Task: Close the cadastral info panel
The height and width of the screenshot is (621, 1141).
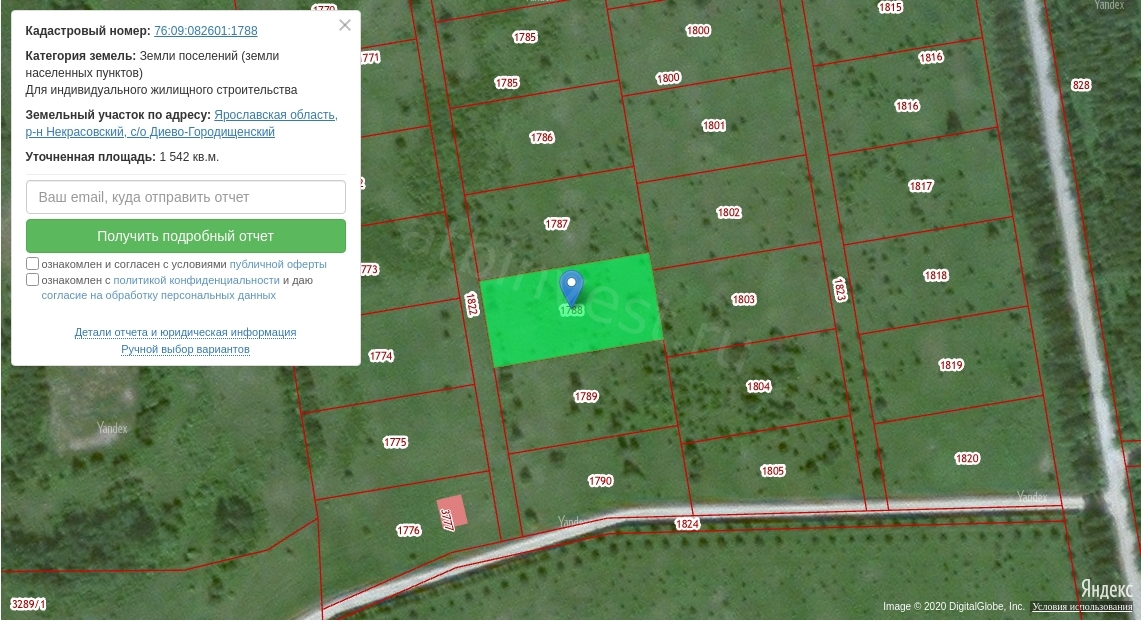Action: pos(345,26)
